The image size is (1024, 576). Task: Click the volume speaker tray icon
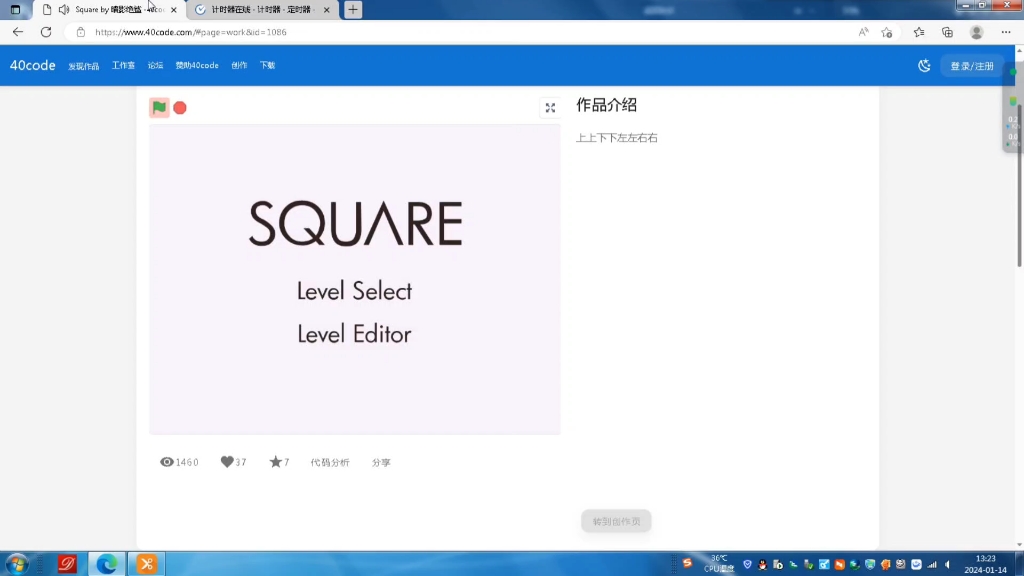[948, 564]
